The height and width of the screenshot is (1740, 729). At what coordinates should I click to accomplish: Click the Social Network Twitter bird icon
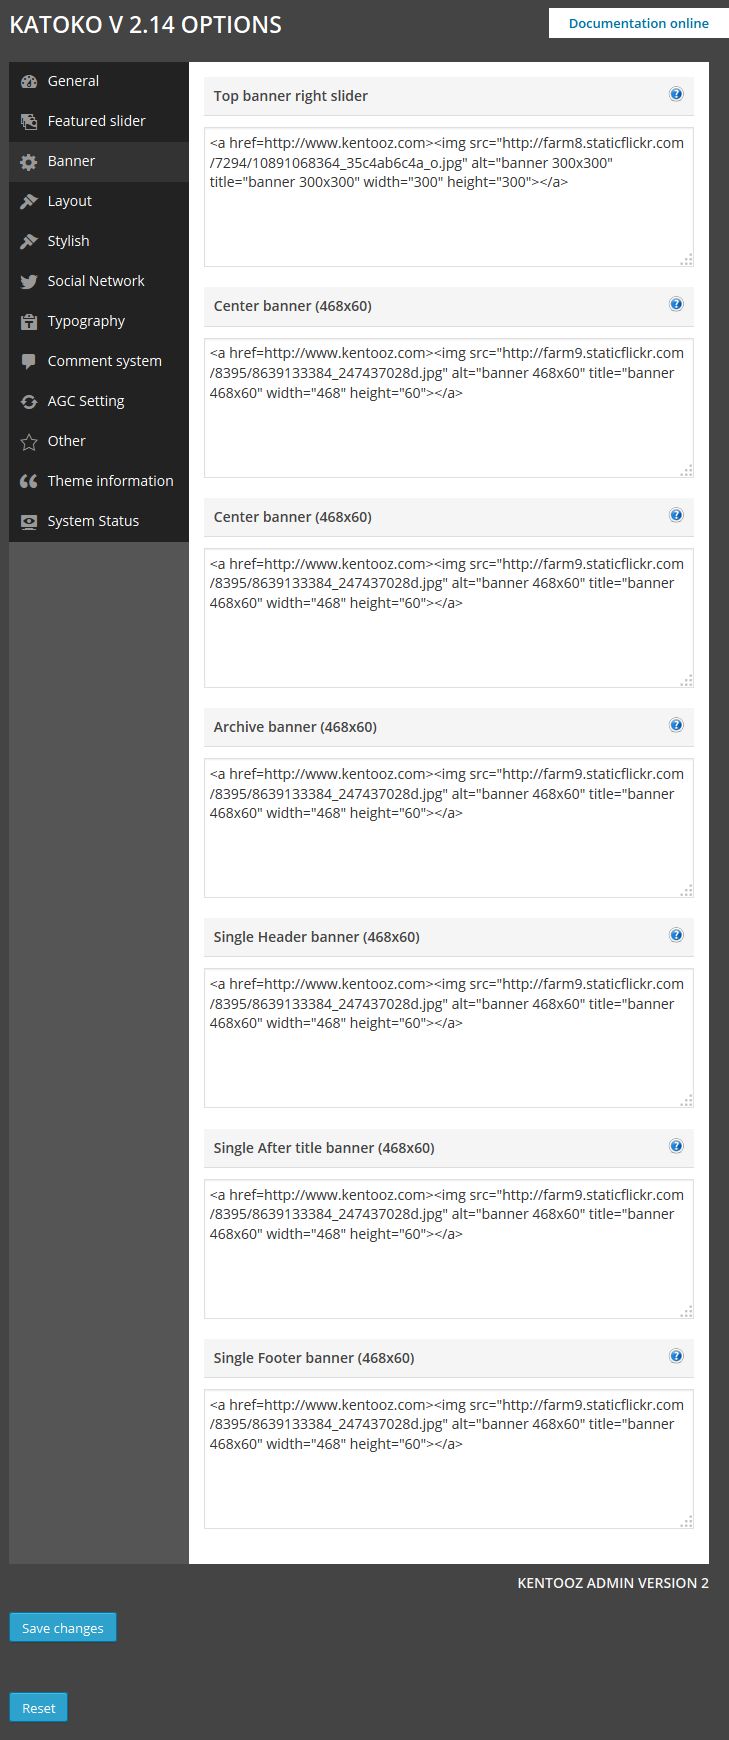pos(29,282)
